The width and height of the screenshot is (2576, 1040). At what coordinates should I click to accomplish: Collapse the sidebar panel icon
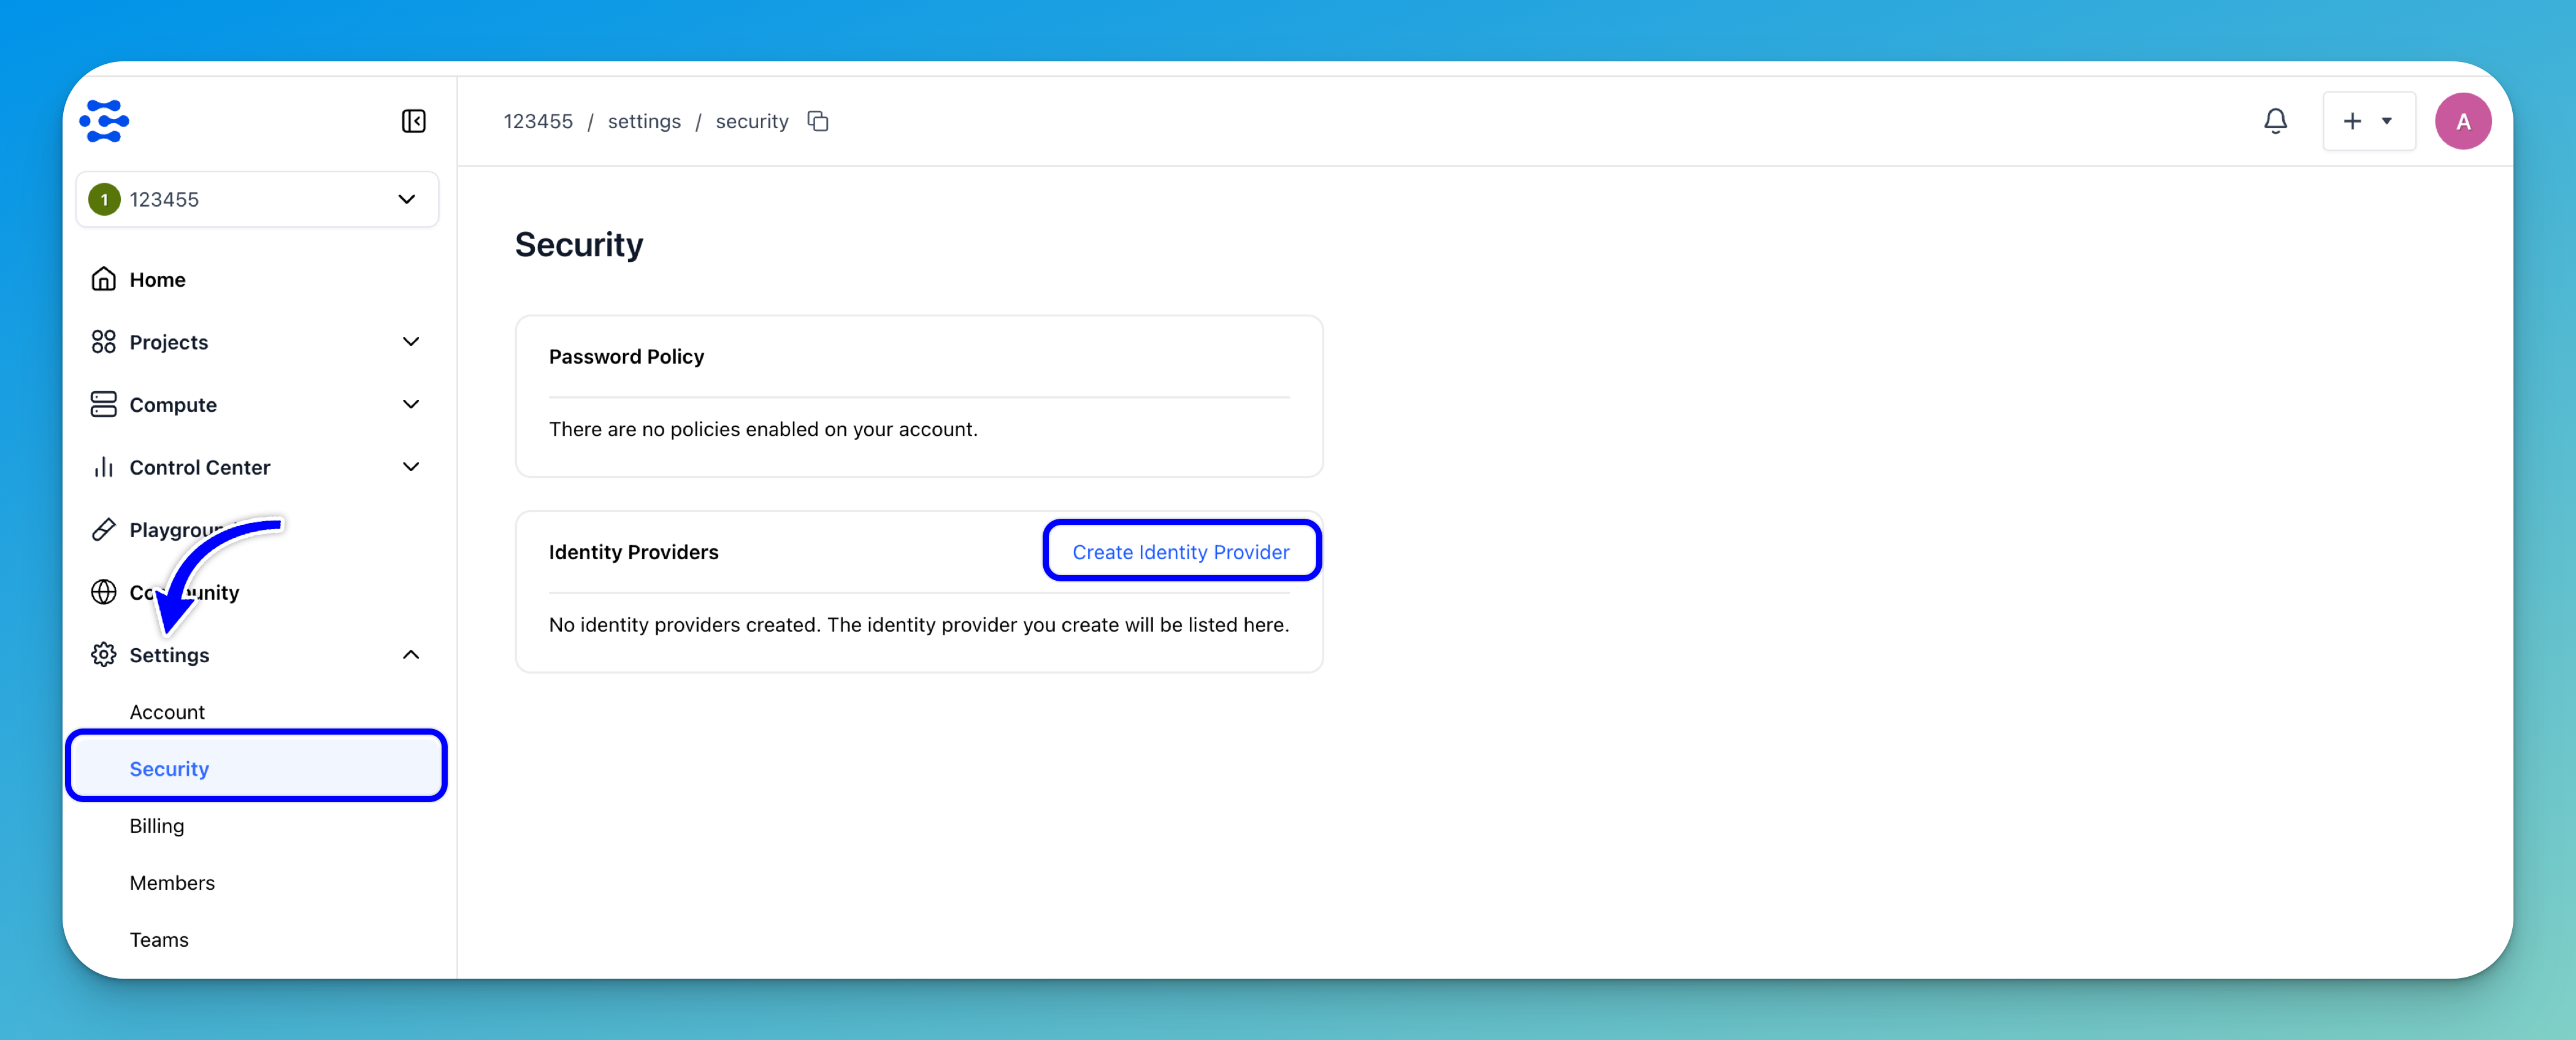point(413,121)
